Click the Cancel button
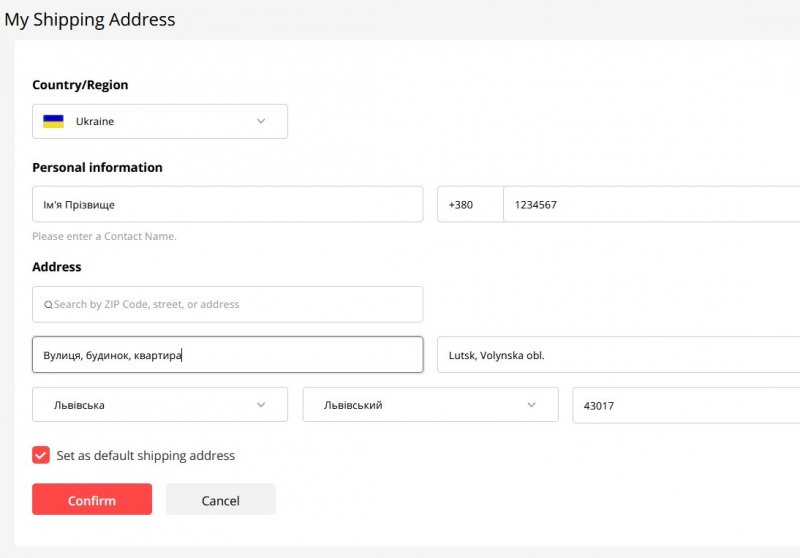The width and height of the screenshot is (800, 558). [x=220, y=500]
